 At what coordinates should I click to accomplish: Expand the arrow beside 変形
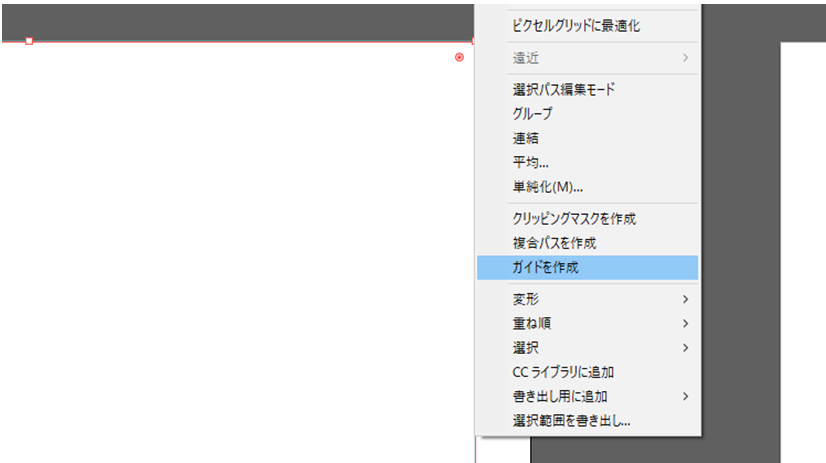685,299
